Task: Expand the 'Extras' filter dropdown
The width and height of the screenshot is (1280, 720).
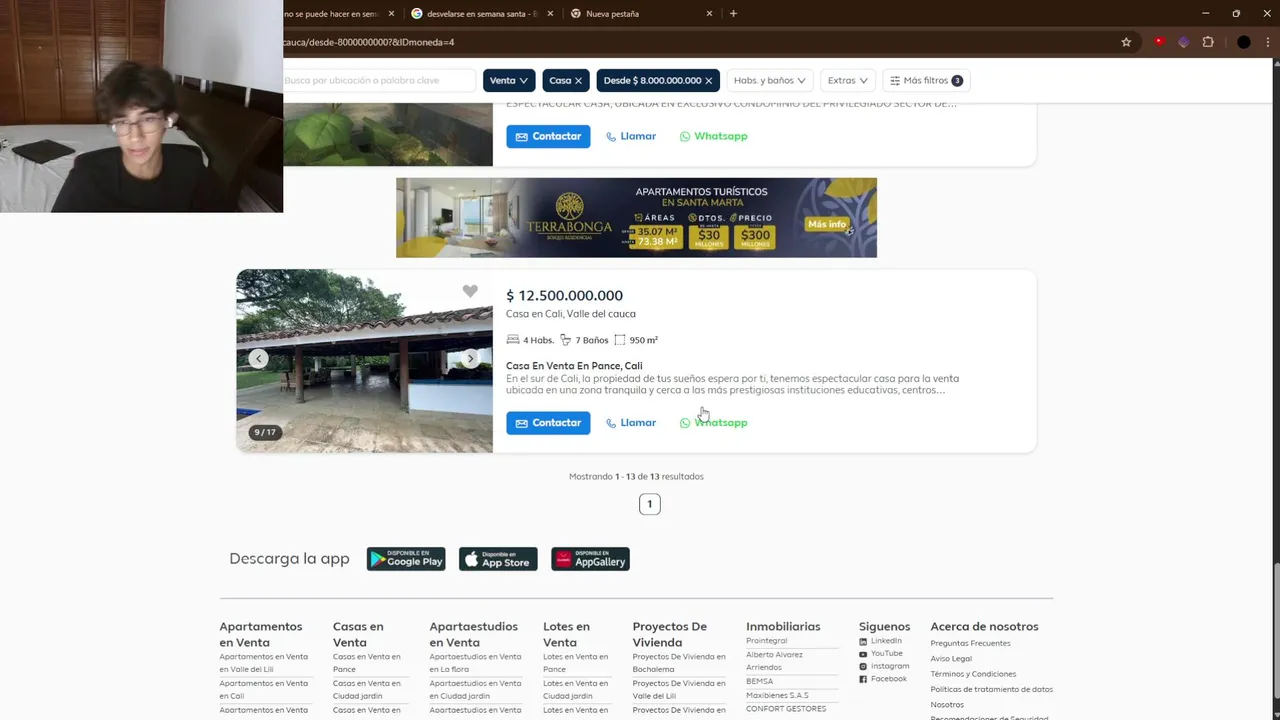Action: (848, 81)
